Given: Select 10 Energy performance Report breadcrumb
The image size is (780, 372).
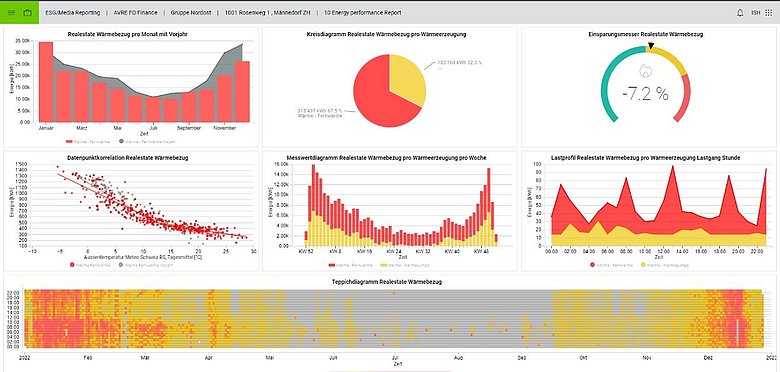Looking at the screenshot, I should tap(362, 13).
